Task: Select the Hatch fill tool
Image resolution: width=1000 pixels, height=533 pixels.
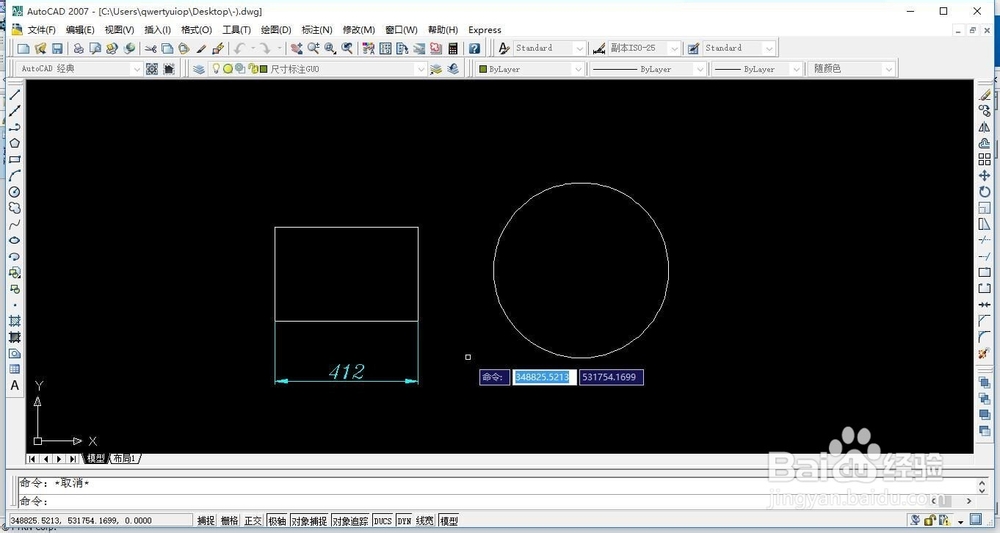Action: pyautogui.click(x=14, y=321)
